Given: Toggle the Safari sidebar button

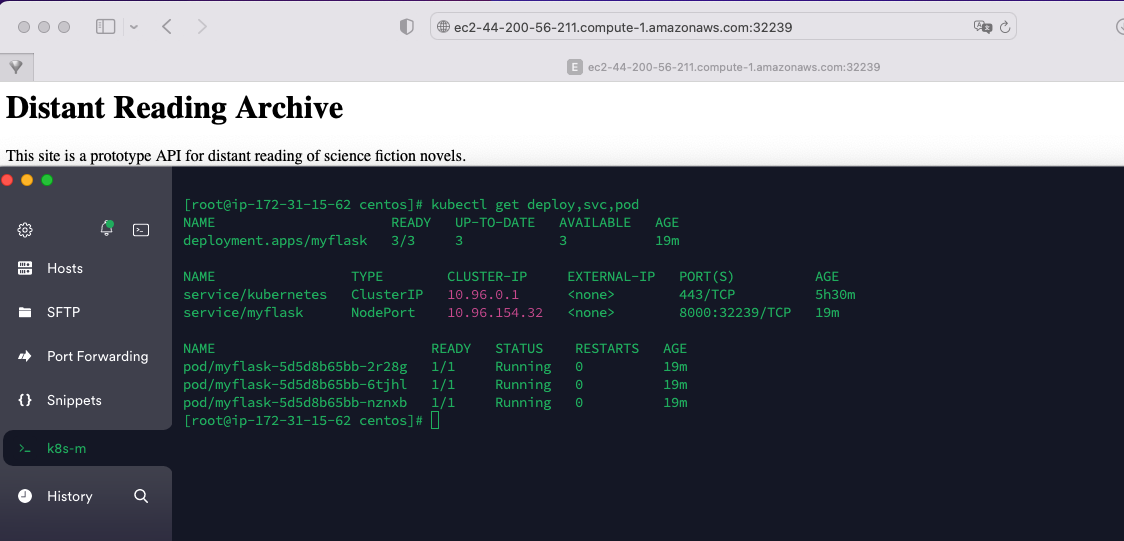Looking at the screenshot, I should 105,27.
